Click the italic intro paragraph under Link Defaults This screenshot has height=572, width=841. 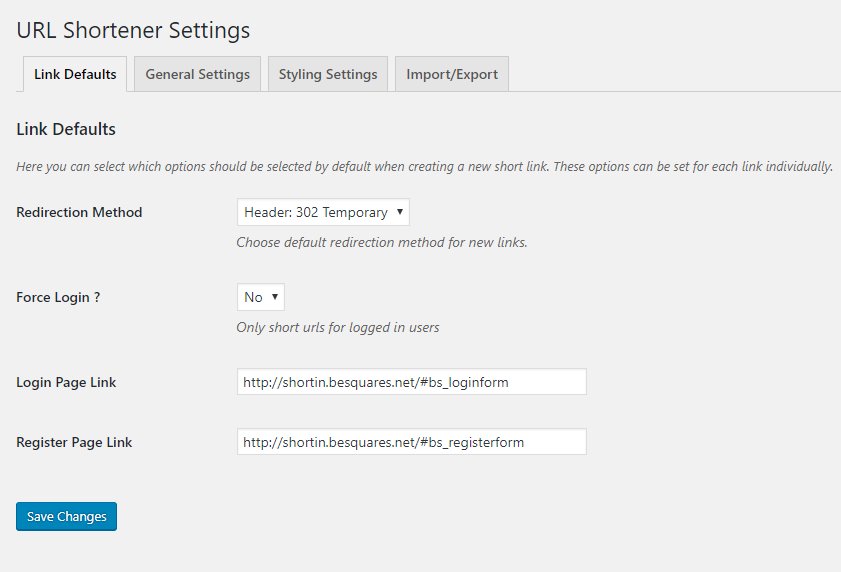(424, 166)
